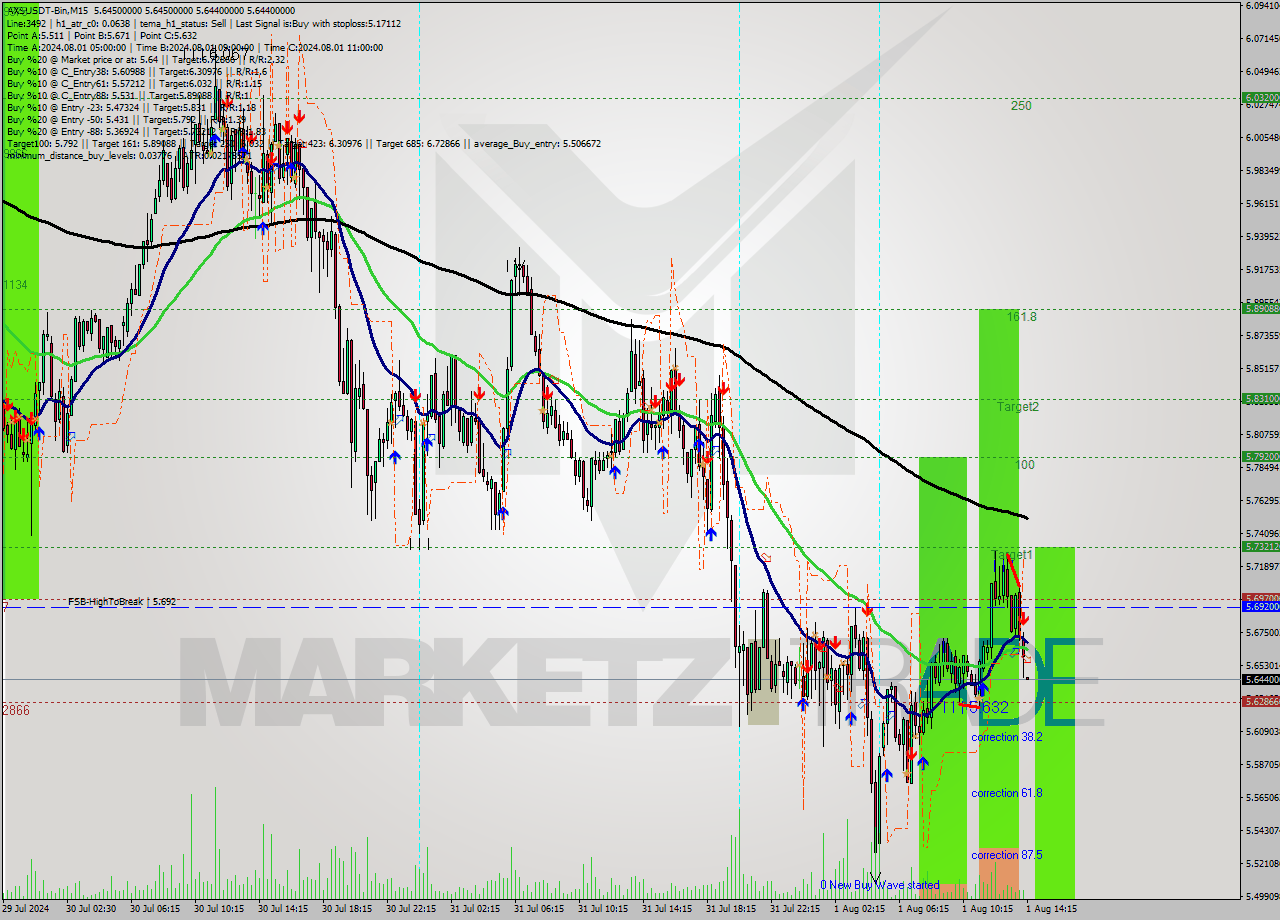Click the 'Buy %20 @ Market price' line
Screen dimensions: 1280x920
(x=146, y=59)
